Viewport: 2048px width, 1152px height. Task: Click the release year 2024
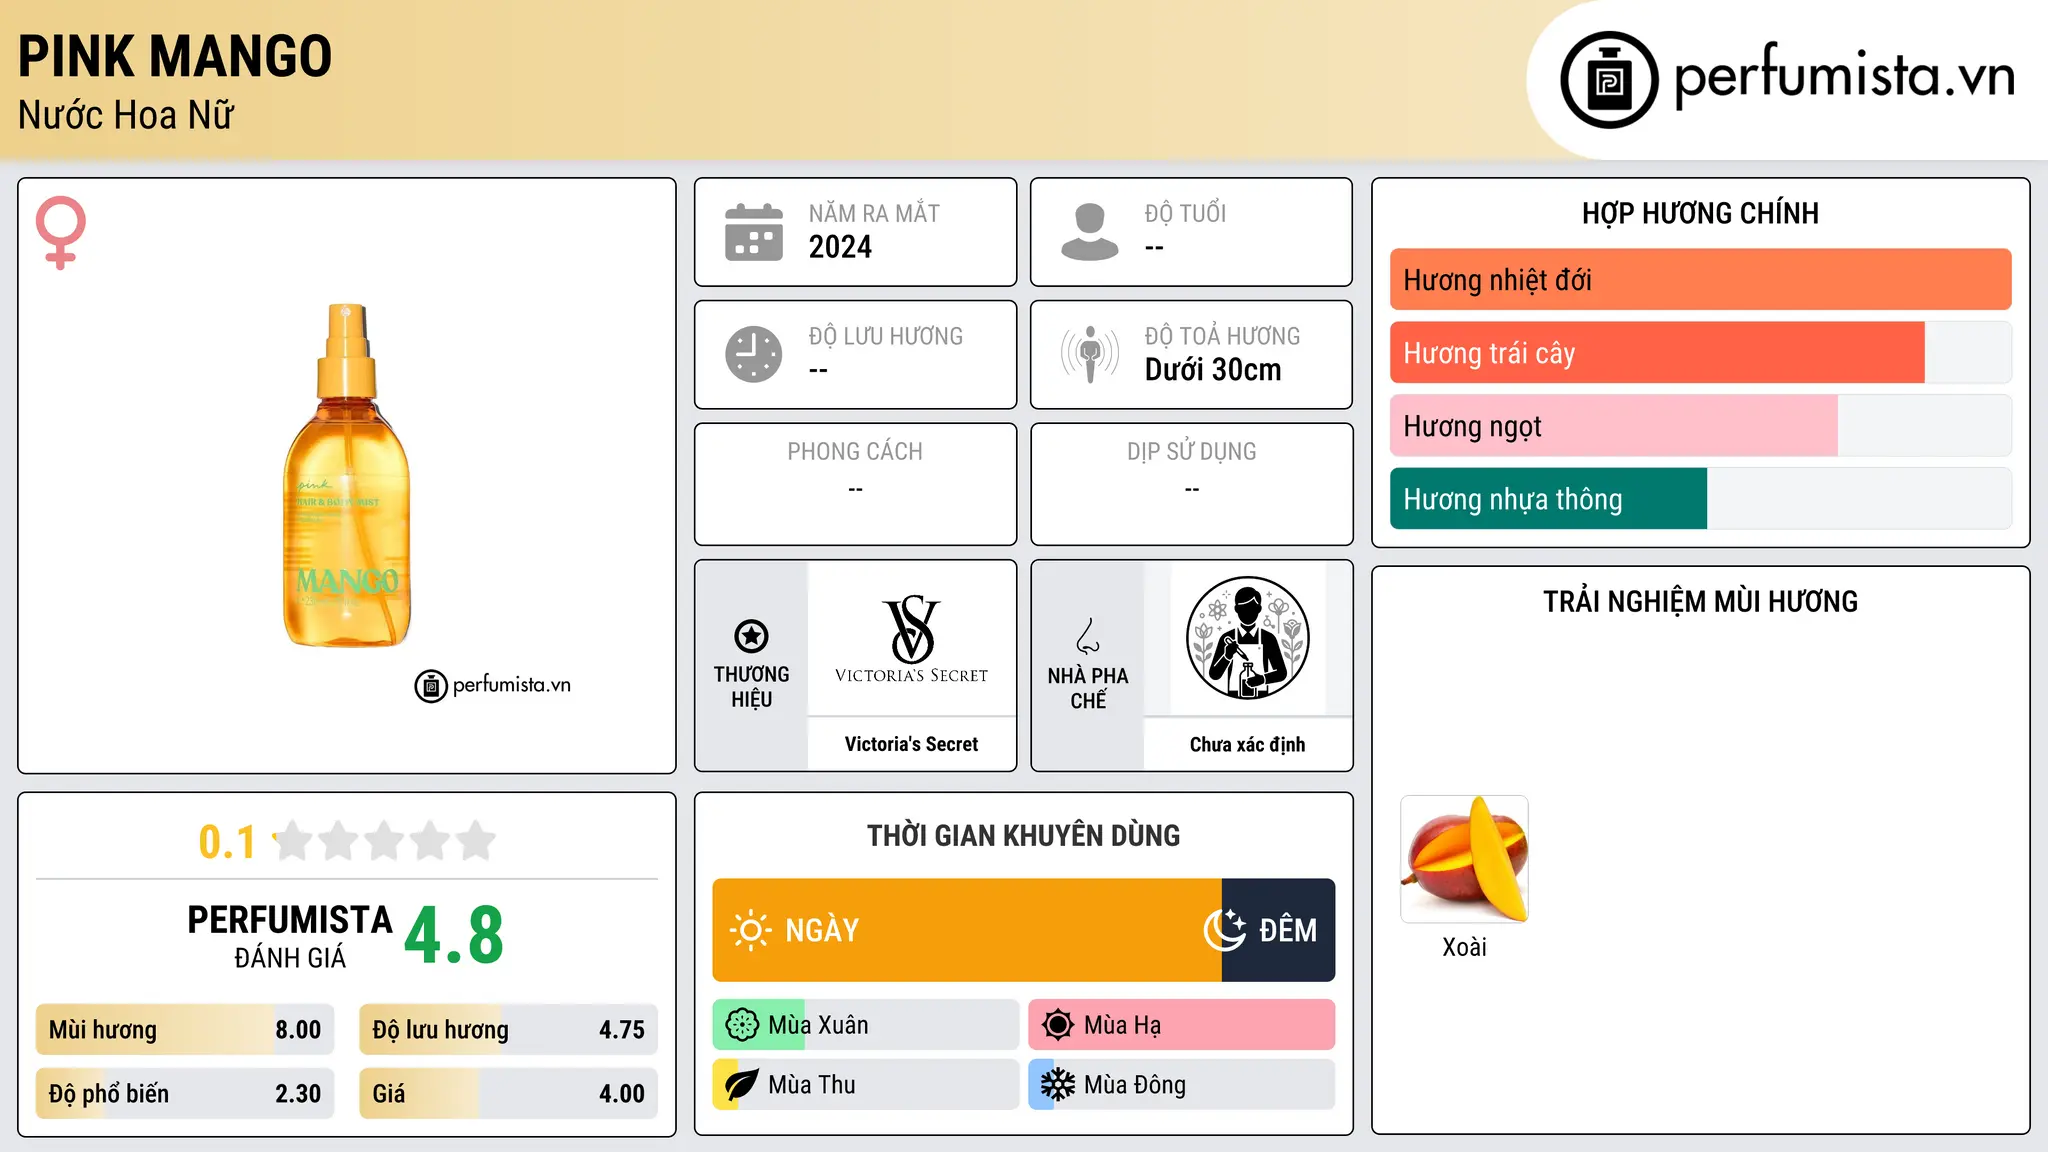pyautogui.click(x=840, y=247)
